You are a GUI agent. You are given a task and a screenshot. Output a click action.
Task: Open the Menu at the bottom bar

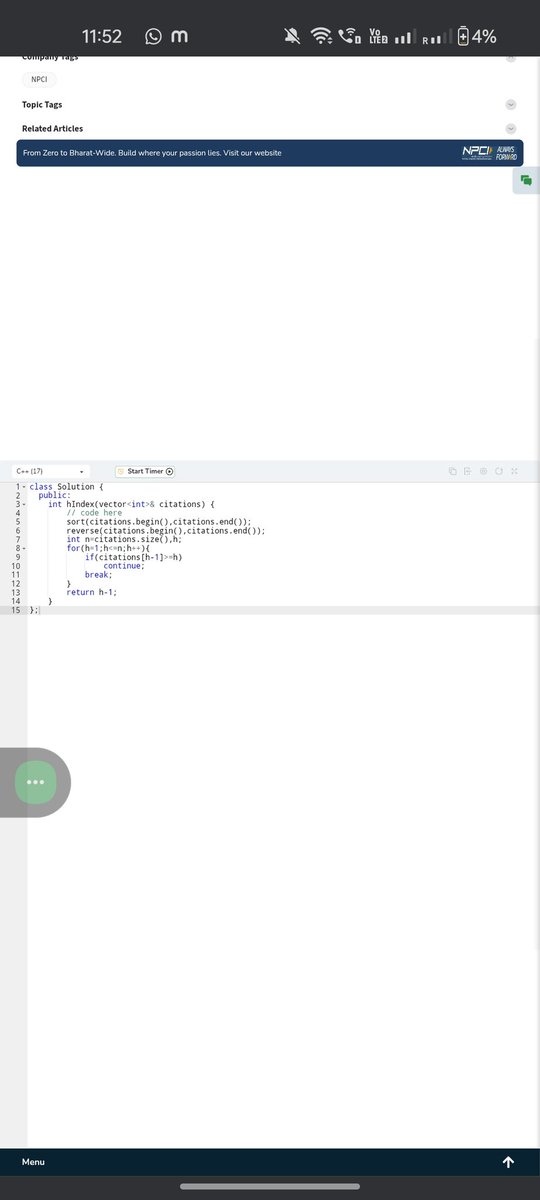pyautogui.click(x=33, y=1162)
